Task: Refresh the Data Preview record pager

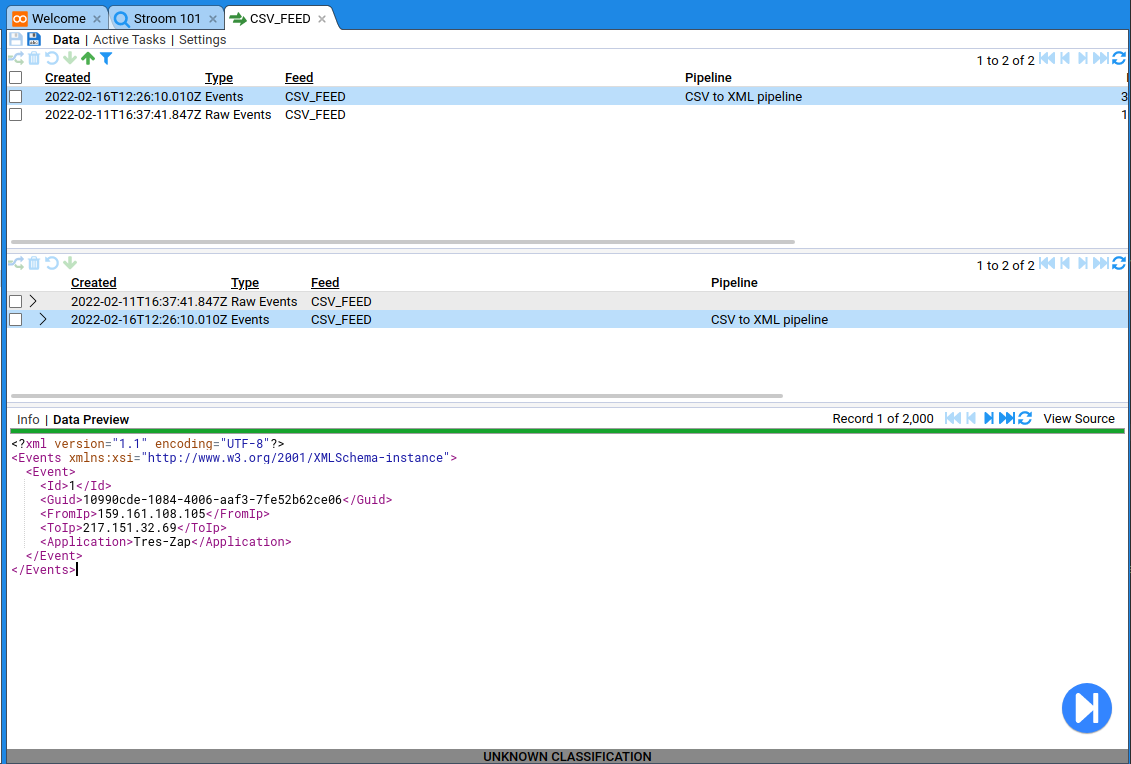Action: pyautogui.click(x=1025, y=418)
